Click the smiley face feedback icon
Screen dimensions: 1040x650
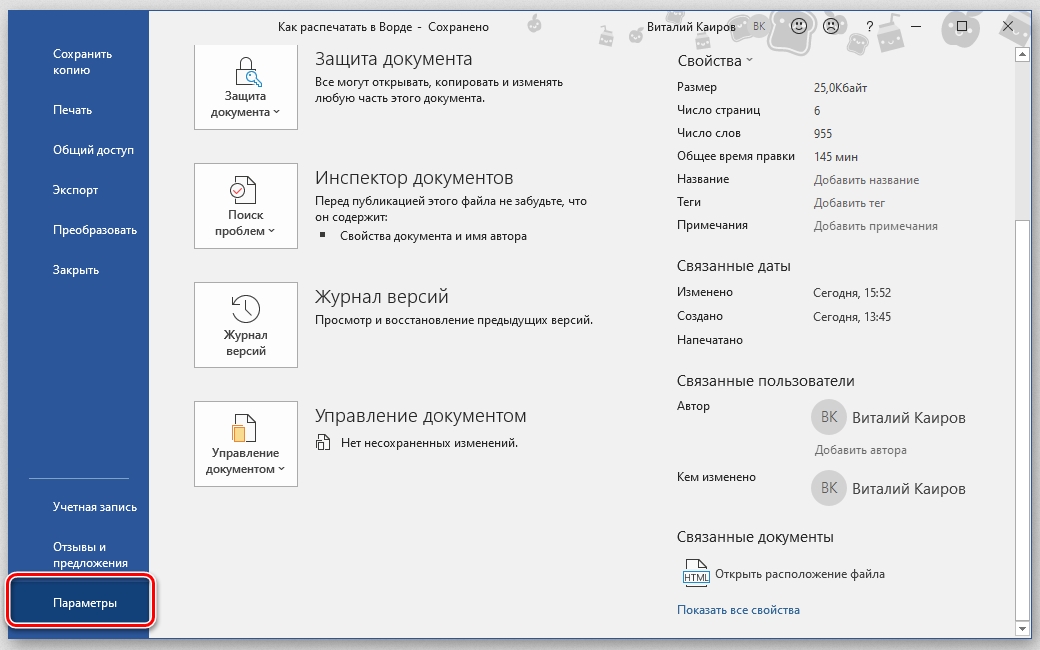click(799, 27)
